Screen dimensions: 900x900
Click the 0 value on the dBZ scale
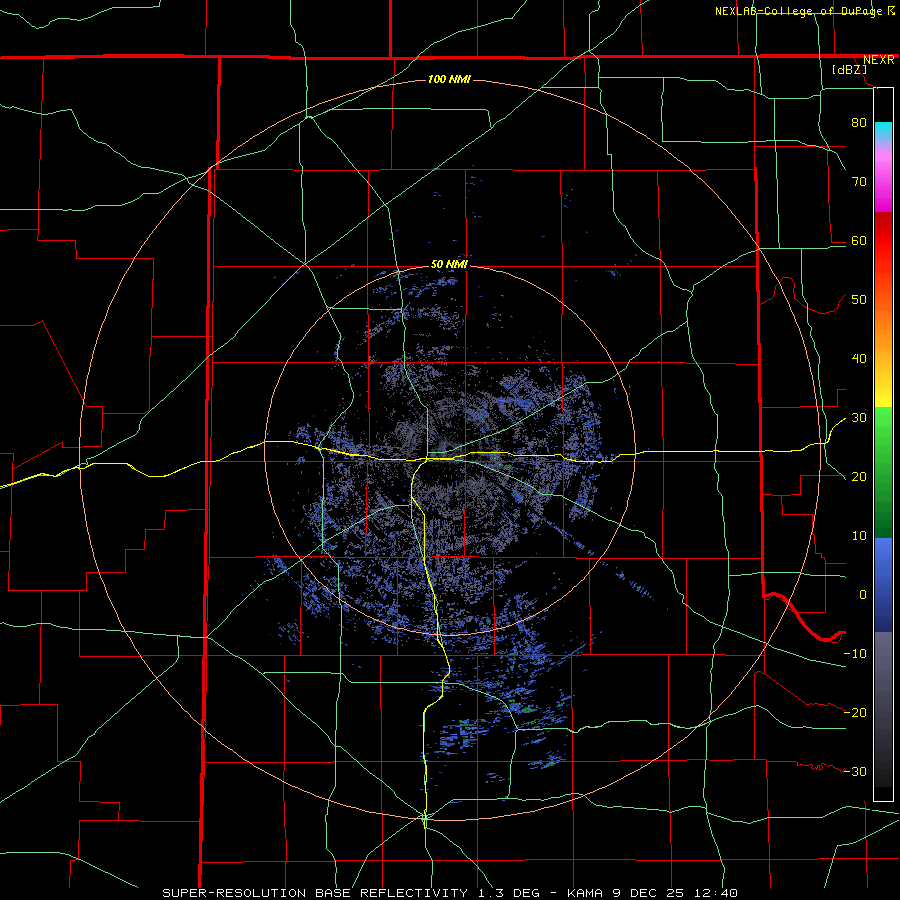[x=863, y=595]
